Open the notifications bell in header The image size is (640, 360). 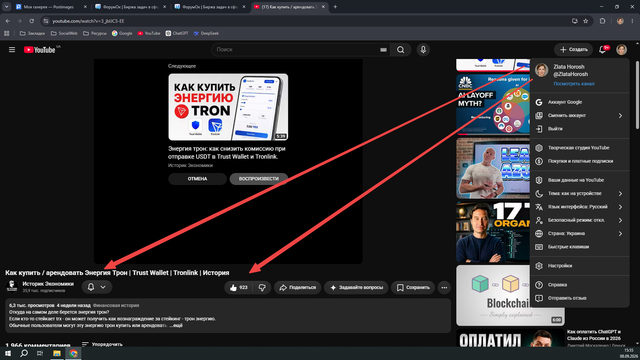coord(602,50)
